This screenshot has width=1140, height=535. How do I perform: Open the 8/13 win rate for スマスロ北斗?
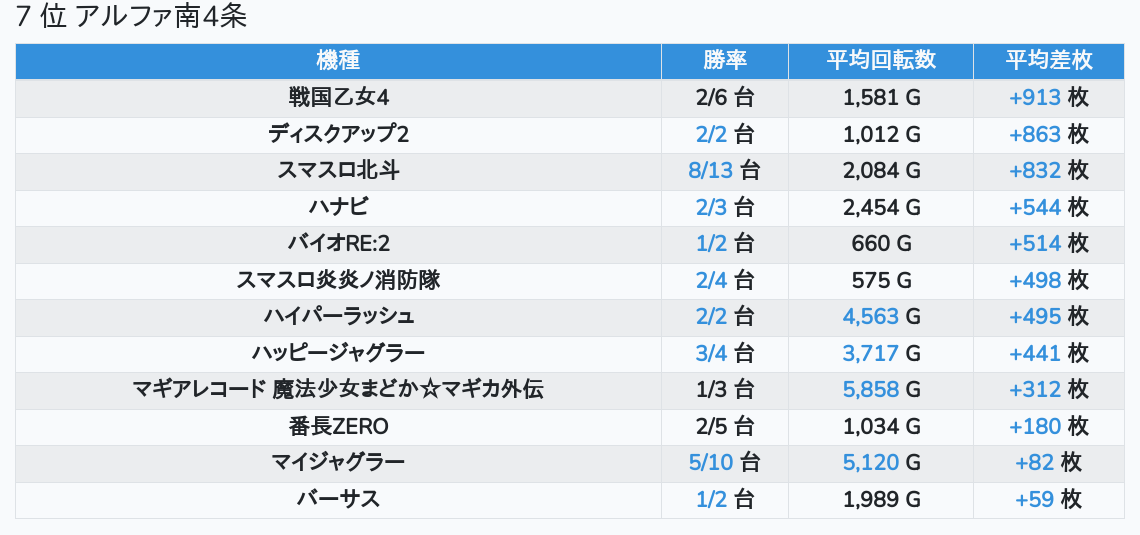[x=711, y=170]
